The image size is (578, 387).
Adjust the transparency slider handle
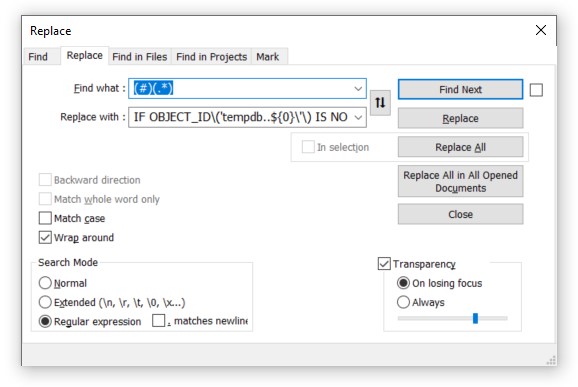pyautogui.click(x=475, y=318)
